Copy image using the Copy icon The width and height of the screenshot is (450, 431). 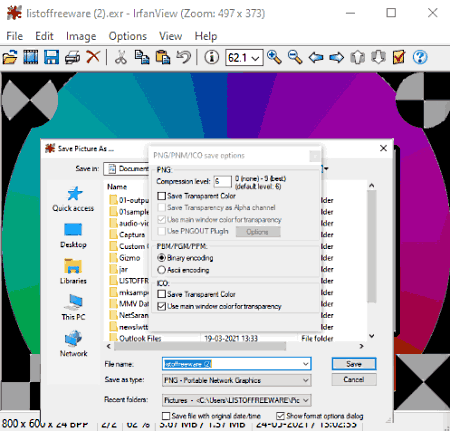tap(142, 57)
